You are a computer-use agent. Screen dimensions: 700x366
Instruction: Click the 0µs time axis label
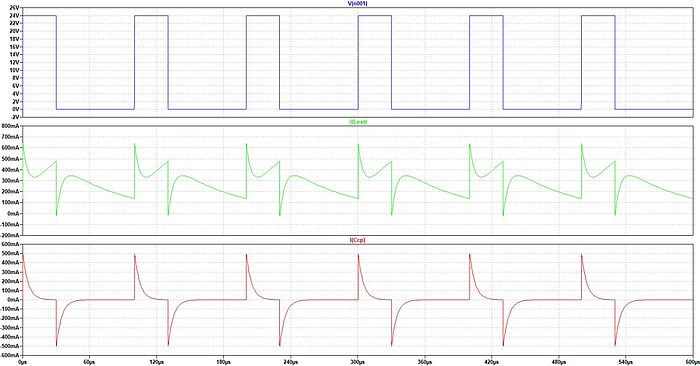click(x=23, y=362)
